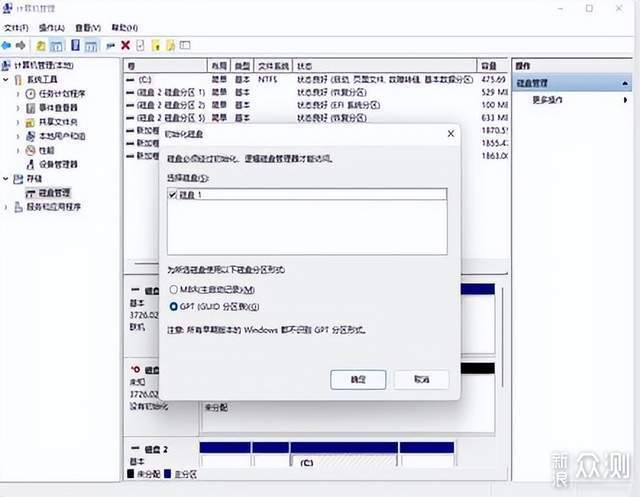Screen dimensions: 640x497
Task: Click the 计算机管理 title bar app icon
Action: pyautogui.click(x=7, y=8)
